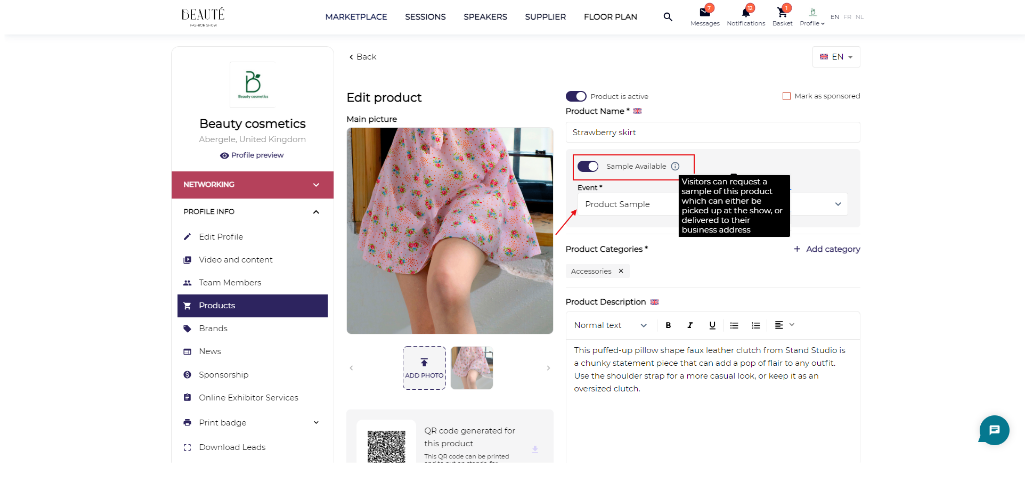Go to Floor Plan in top navigation

coord(611,17)
